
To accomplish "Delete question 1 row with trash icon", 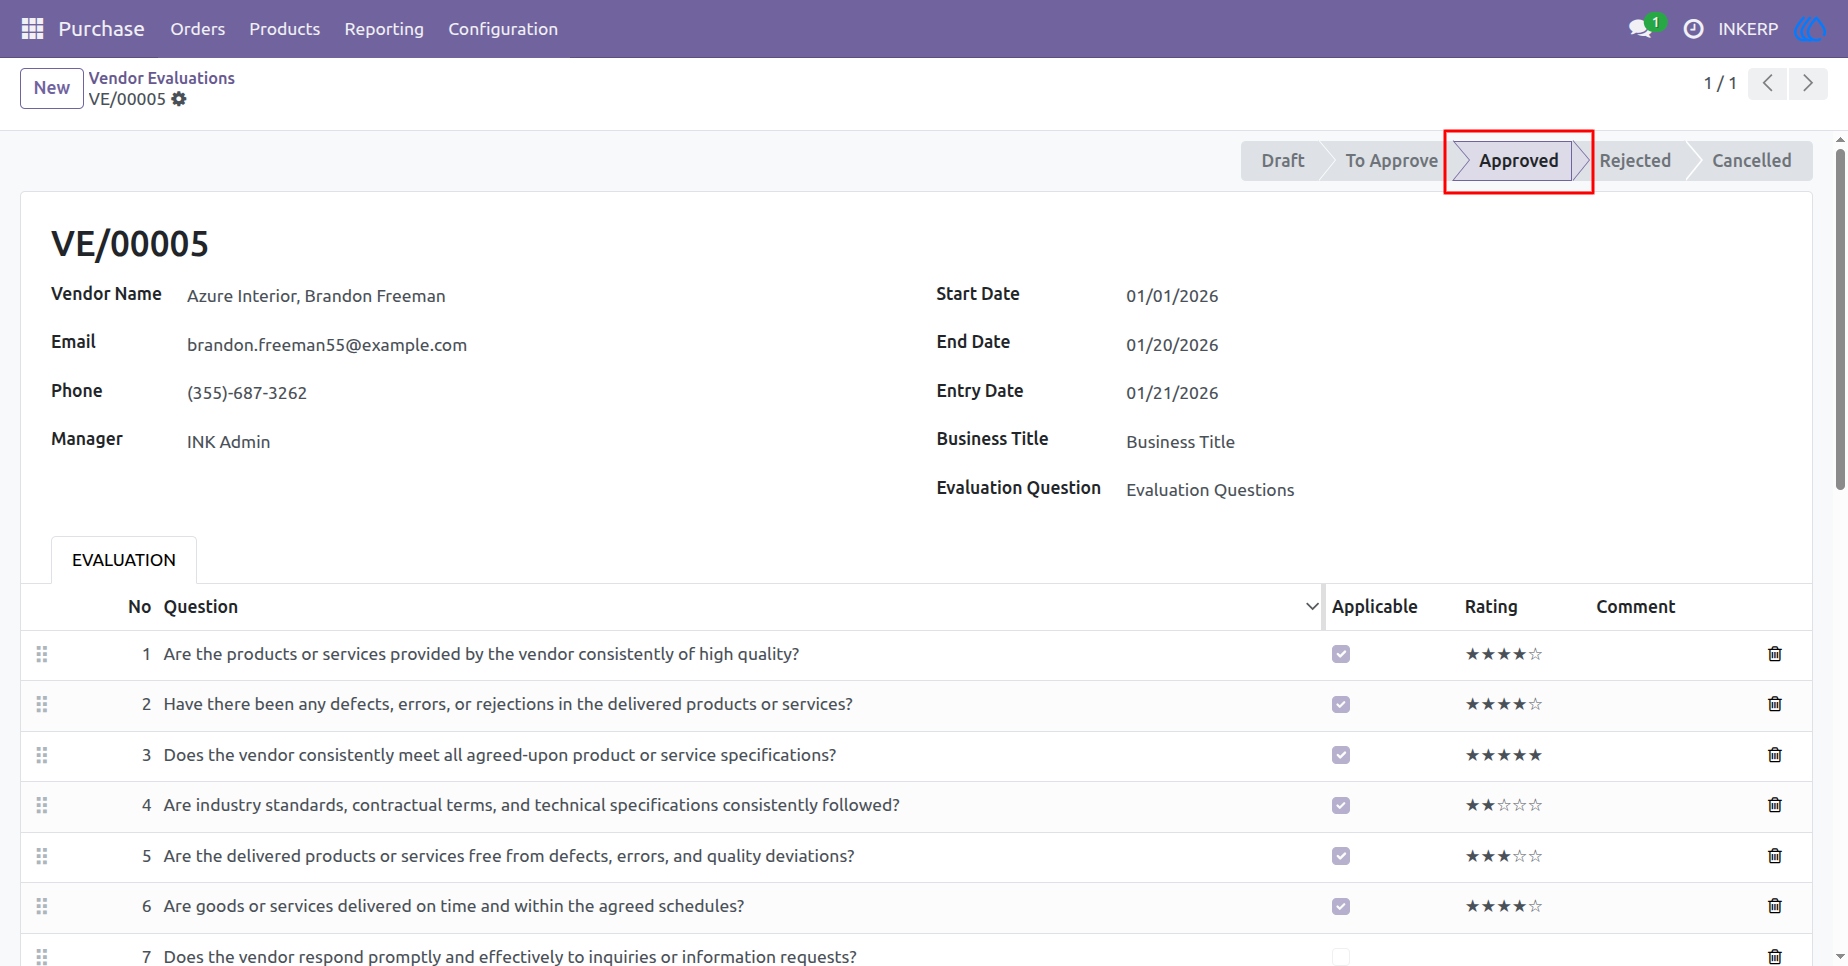I will tap(1775, 654).
